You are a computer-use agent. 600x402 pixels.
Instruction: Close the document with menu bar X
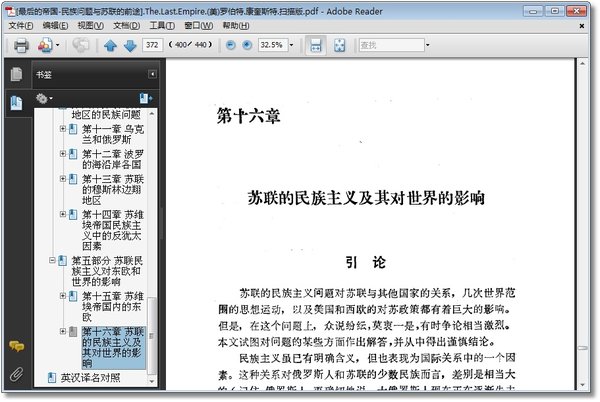tap(582, 26)
